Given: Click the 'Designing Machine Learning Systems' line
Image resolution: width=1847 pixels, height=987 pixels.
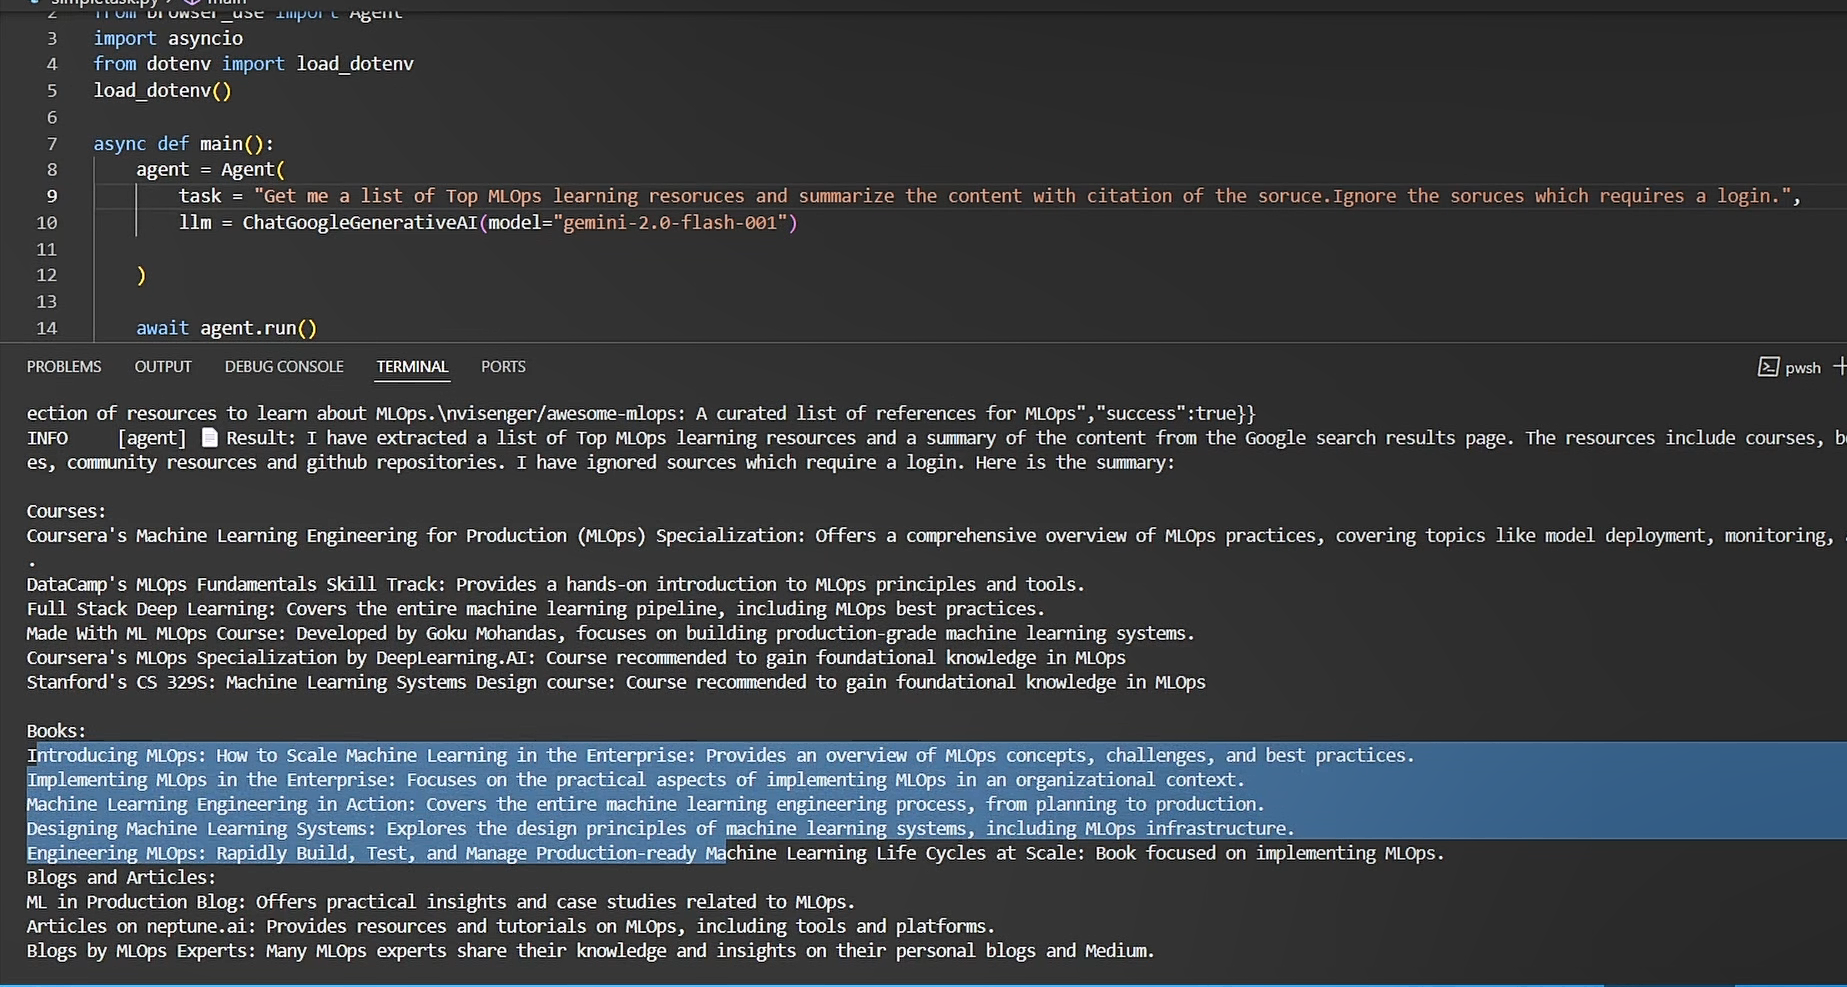Looking at the screenshot, I should 661,829.
